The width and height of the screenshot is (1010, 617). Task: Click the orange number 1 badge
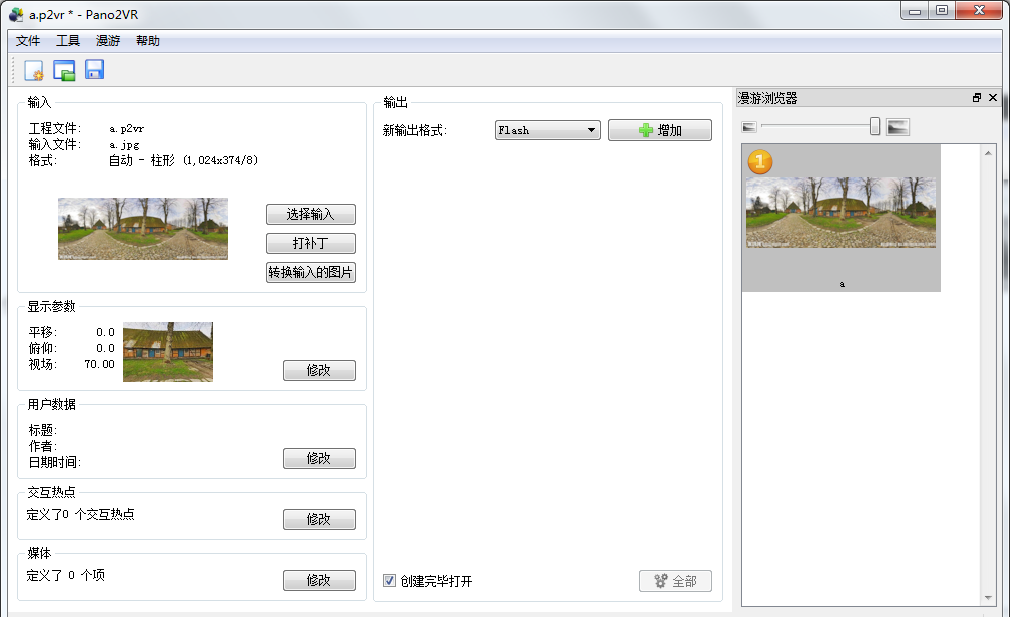point(760,162)
